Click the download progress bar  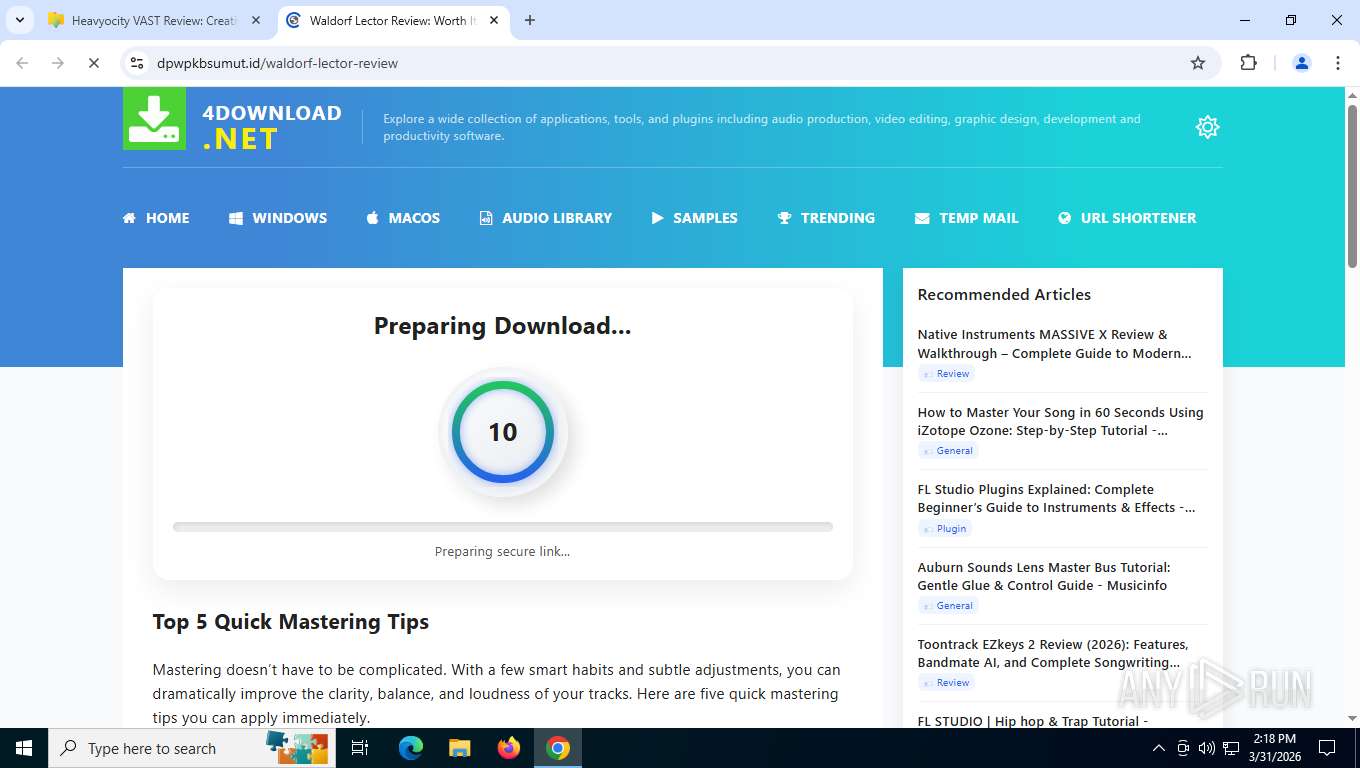pyautogui.click(x=502, y=526)
